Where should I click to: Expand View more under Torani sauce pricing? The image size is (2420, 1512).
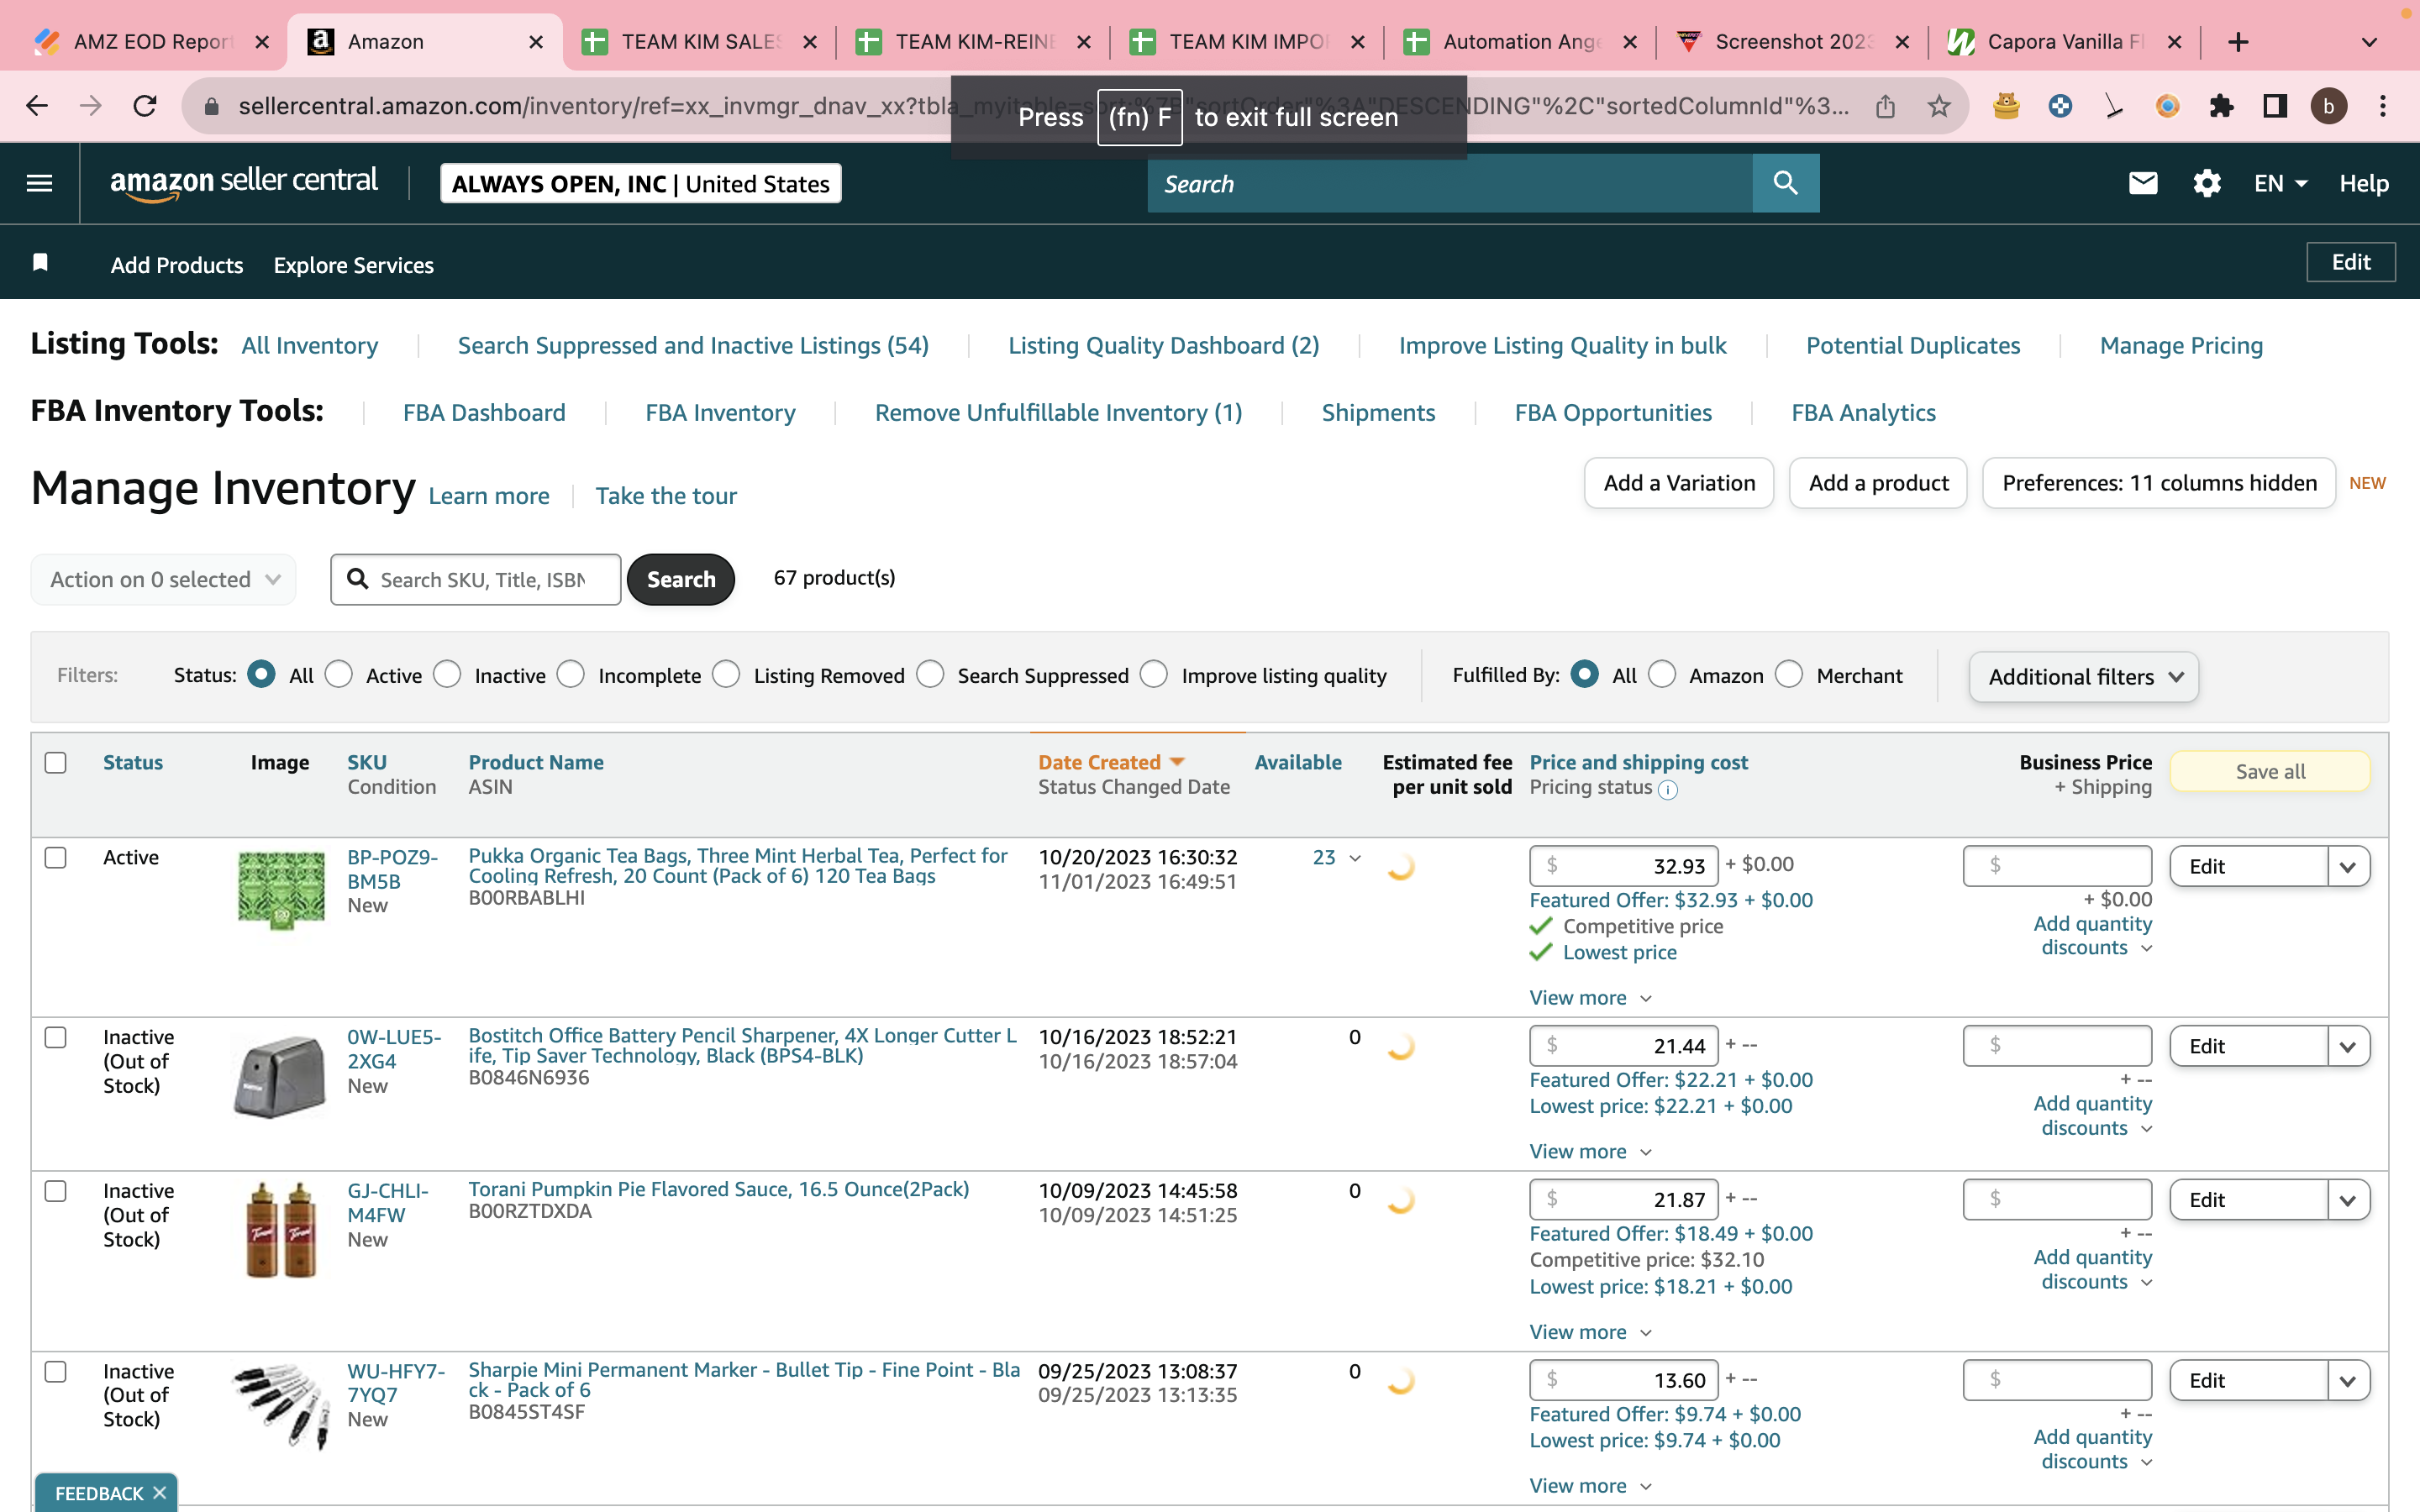pos(1590,1332)
